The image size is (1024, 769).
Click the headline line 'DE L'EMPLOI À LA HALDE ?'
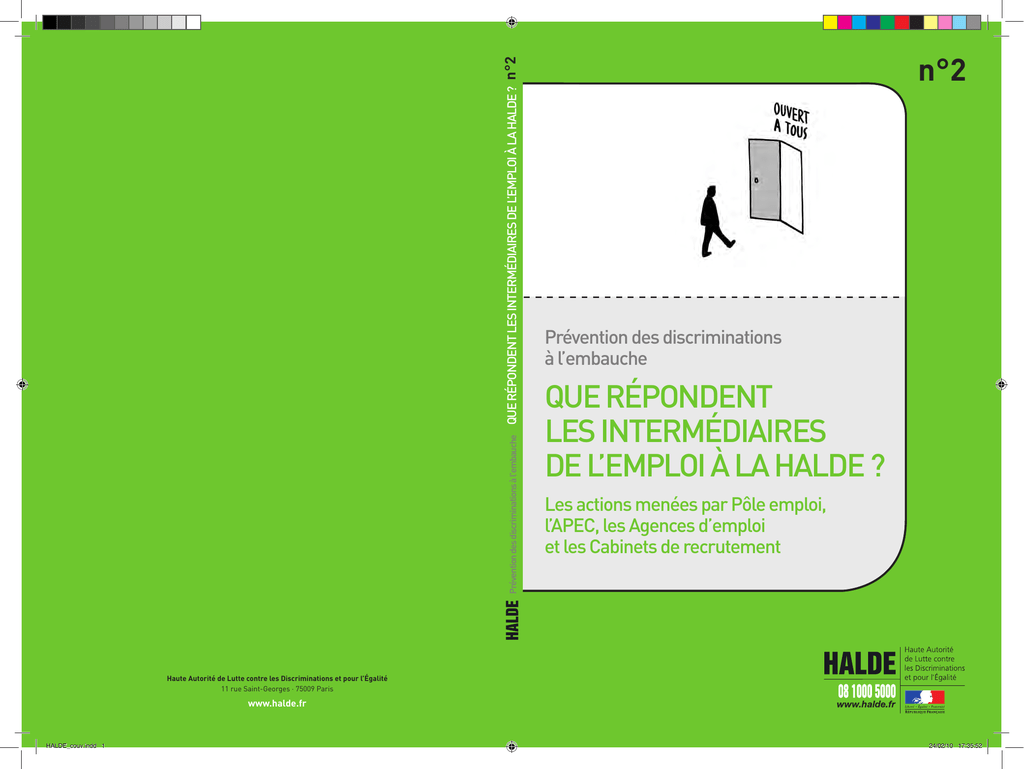(x=715, y=466)
